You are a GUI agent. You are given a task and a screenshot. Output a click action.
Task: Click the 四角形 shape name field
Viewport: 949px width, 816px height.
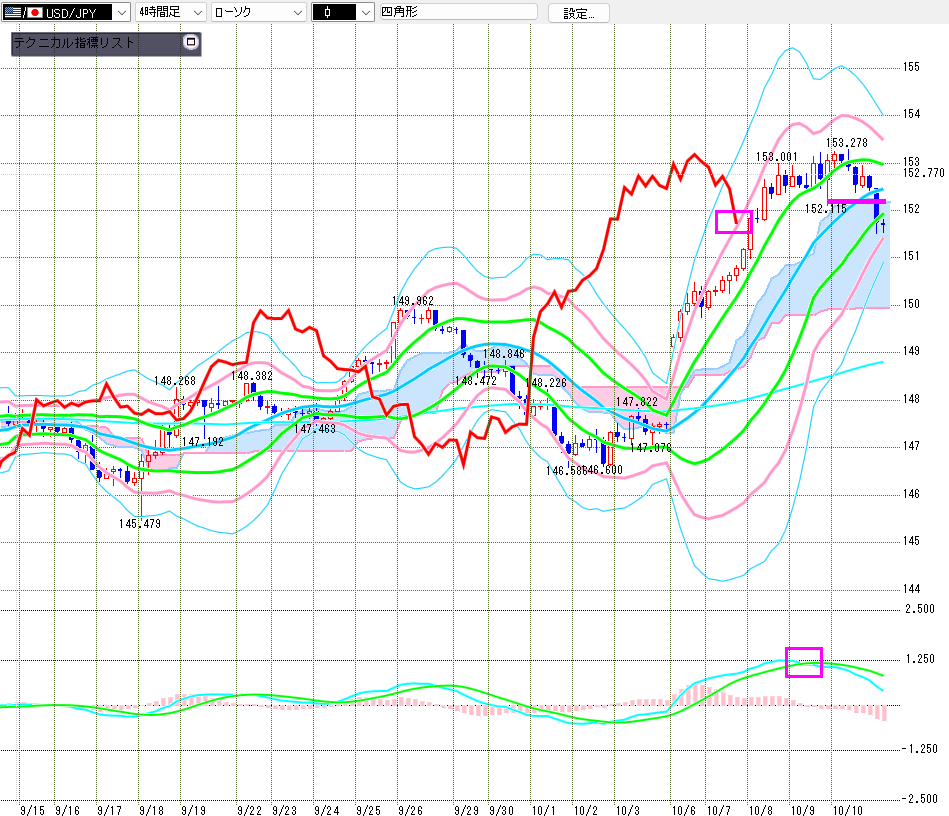point(456,12)
